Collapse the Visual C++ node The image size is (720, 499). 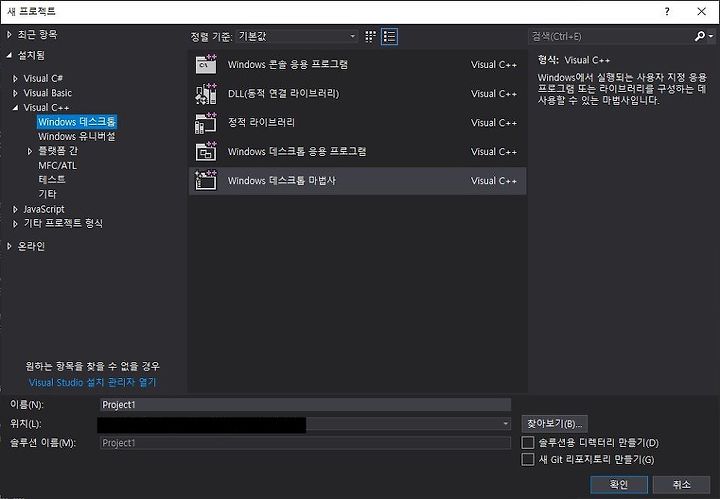(15, 107)
